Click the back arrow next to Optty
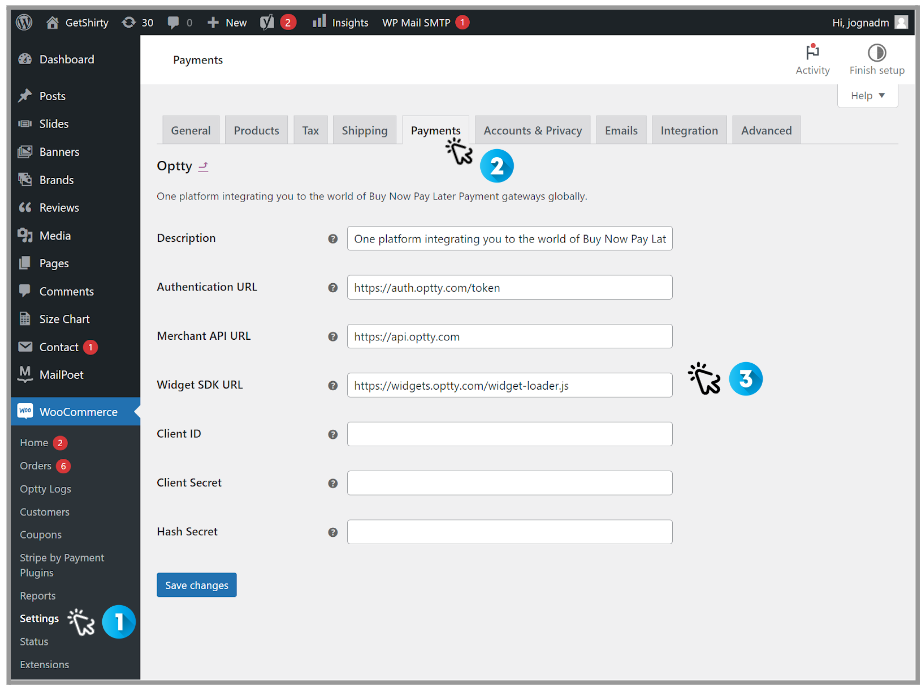 tap(203, 167)
